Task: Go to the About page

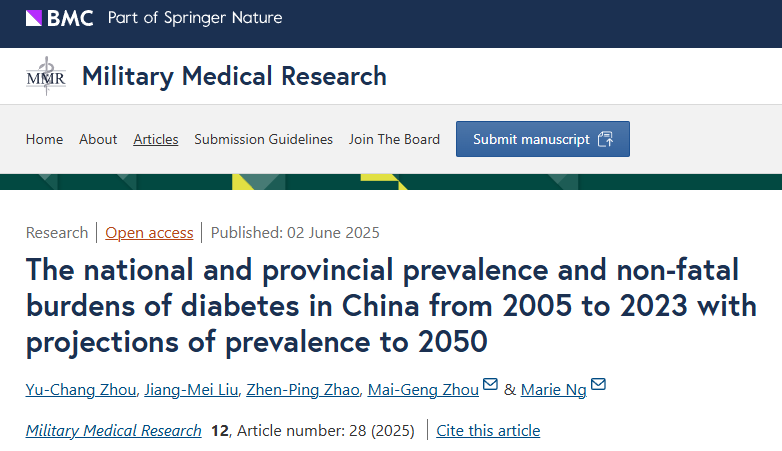Action: coord(98,139)
